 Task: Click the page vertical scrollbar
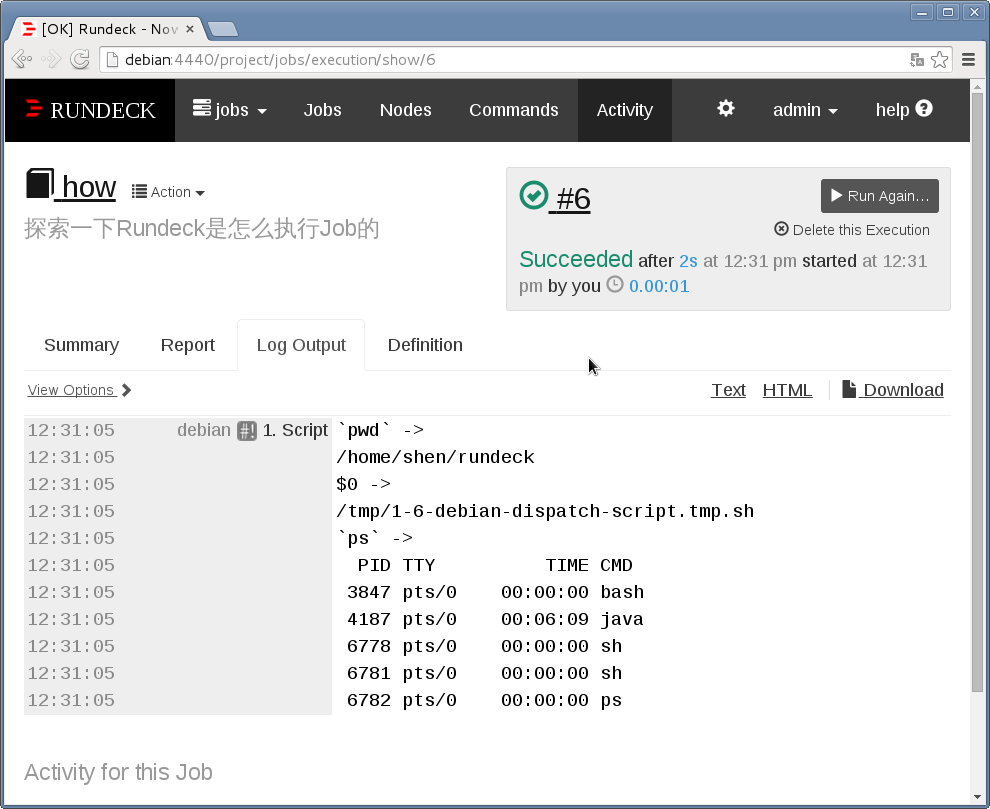click(977, 392)
